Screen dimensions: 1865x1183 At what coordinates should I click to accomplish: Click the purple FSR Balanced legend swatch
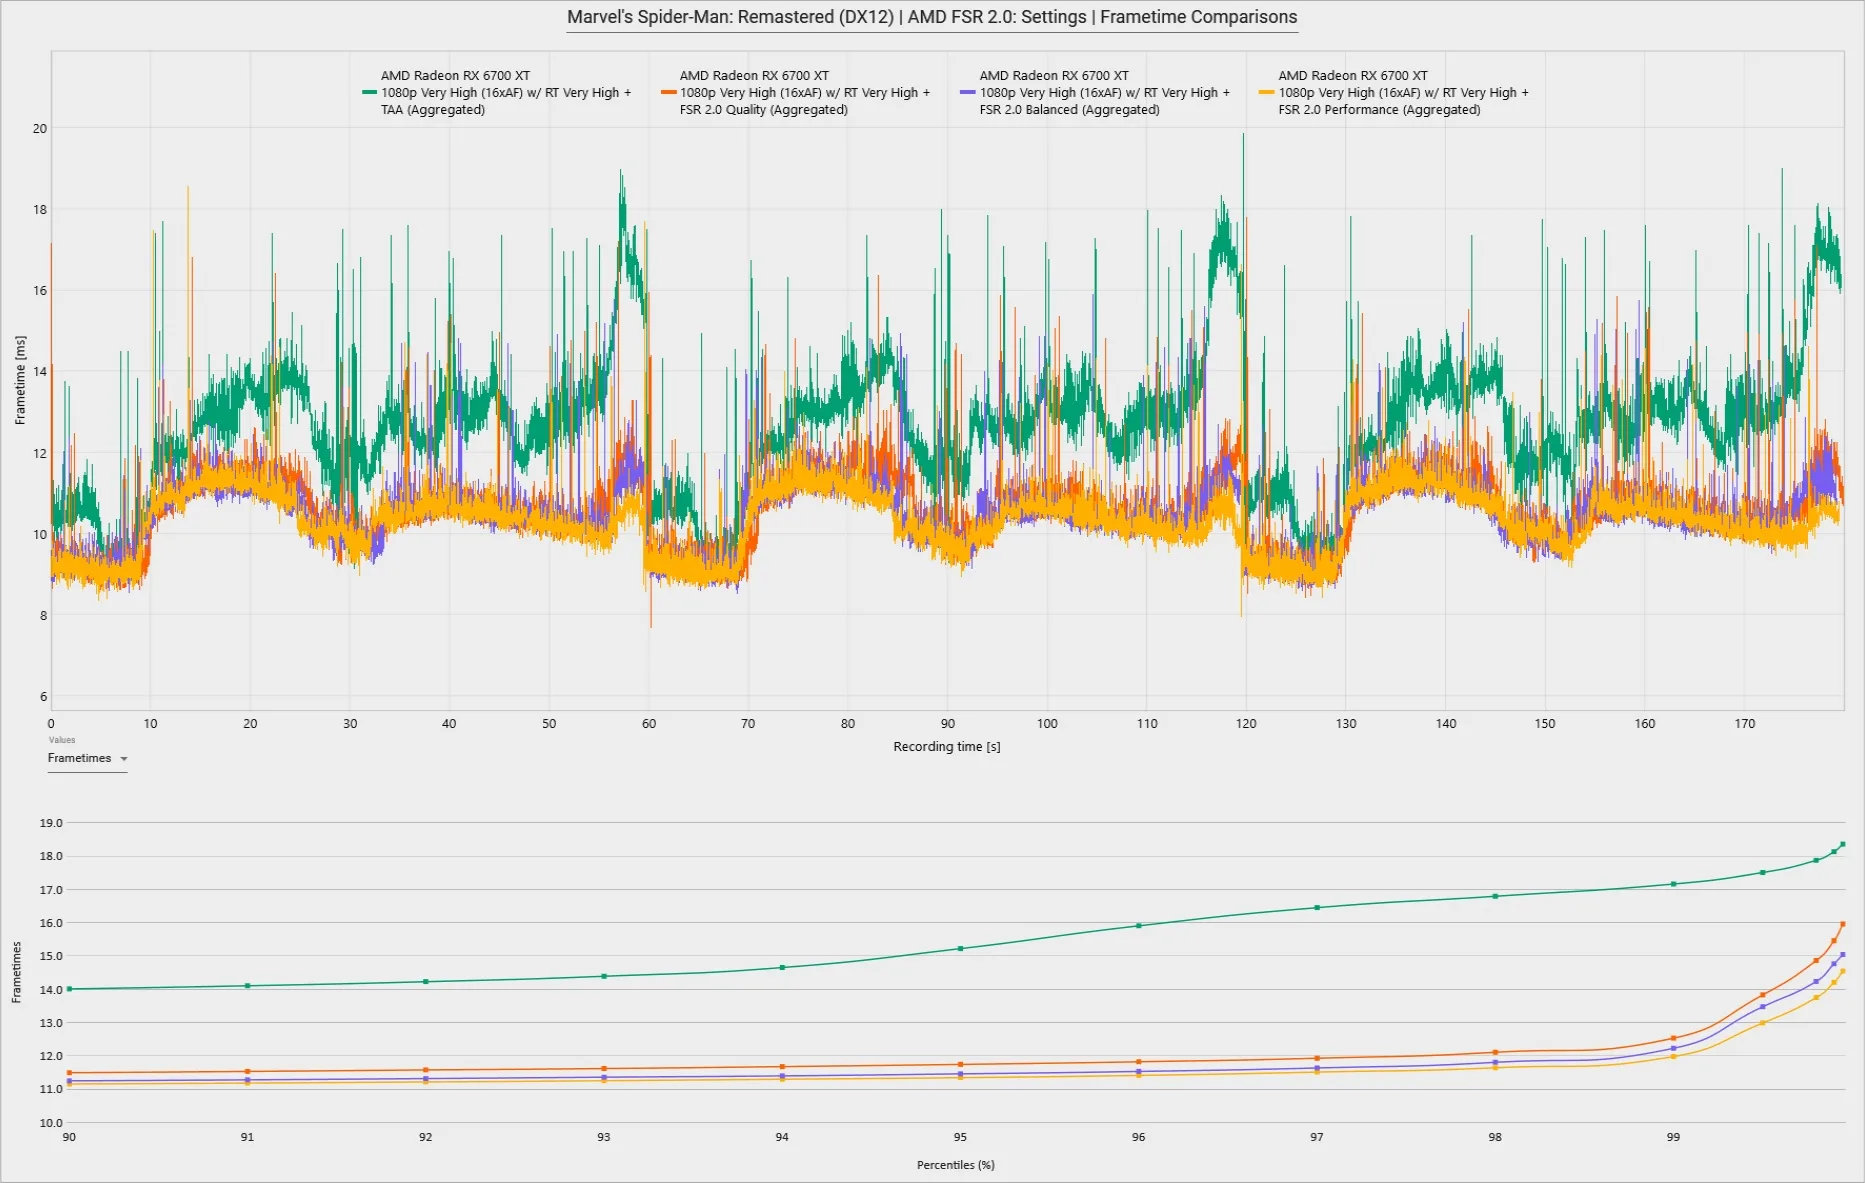point(967,92)
